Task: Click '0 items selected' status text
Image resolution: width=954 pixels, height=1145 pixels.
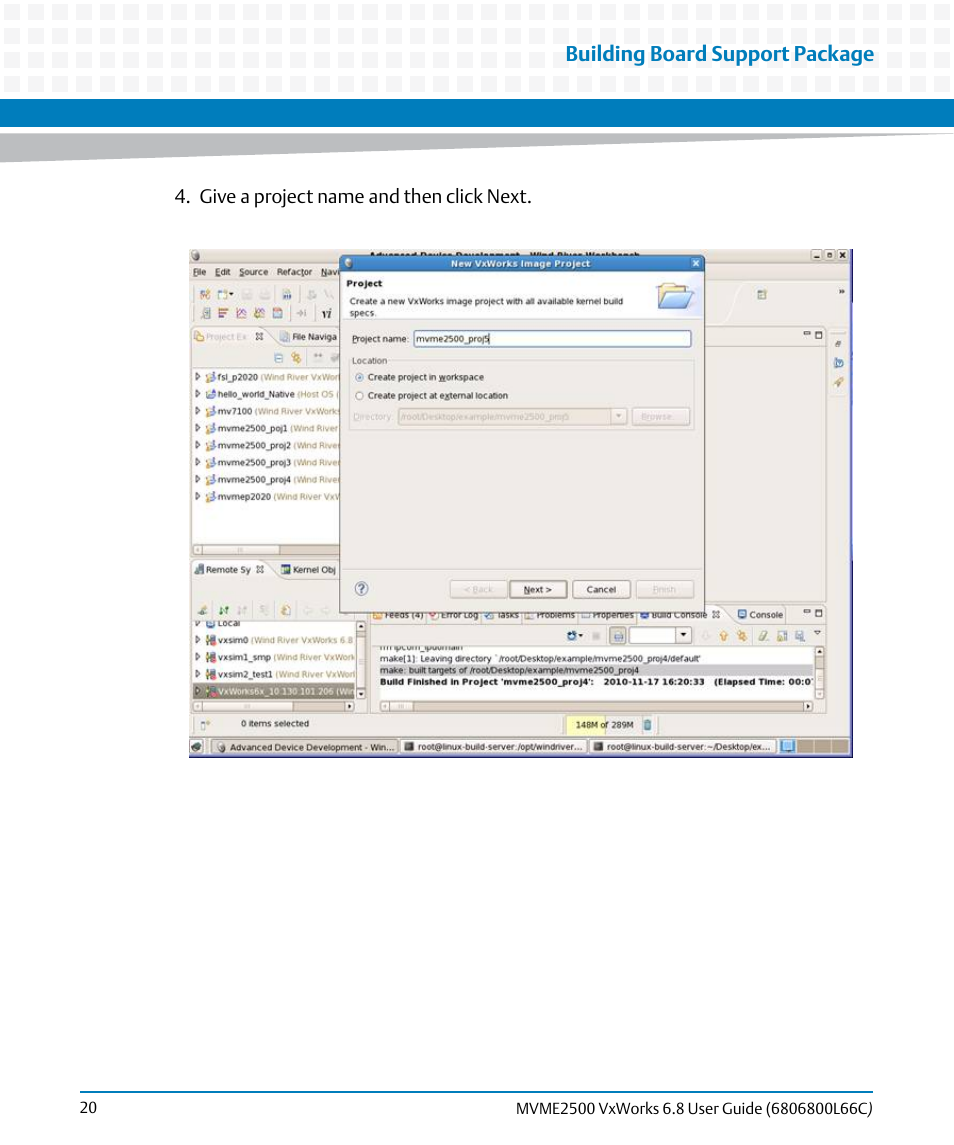Action: [275, 724]
